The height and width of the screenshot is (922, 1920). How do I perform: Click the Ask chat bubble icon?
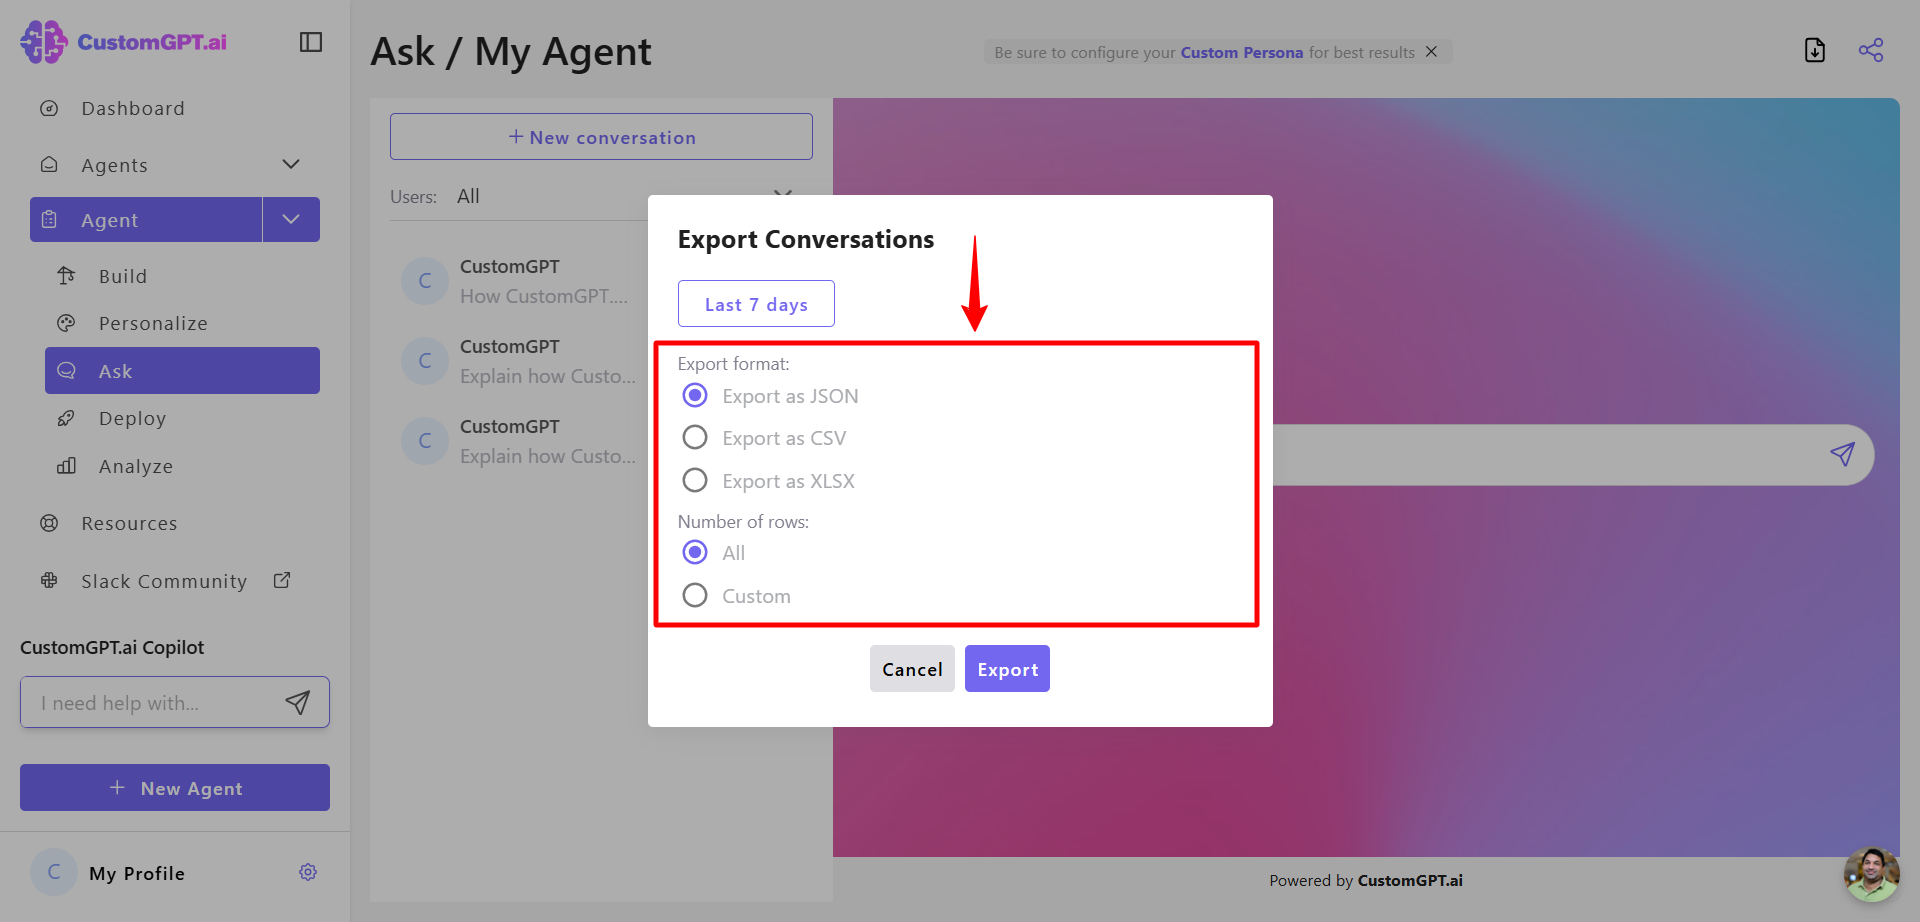point(66,371)
